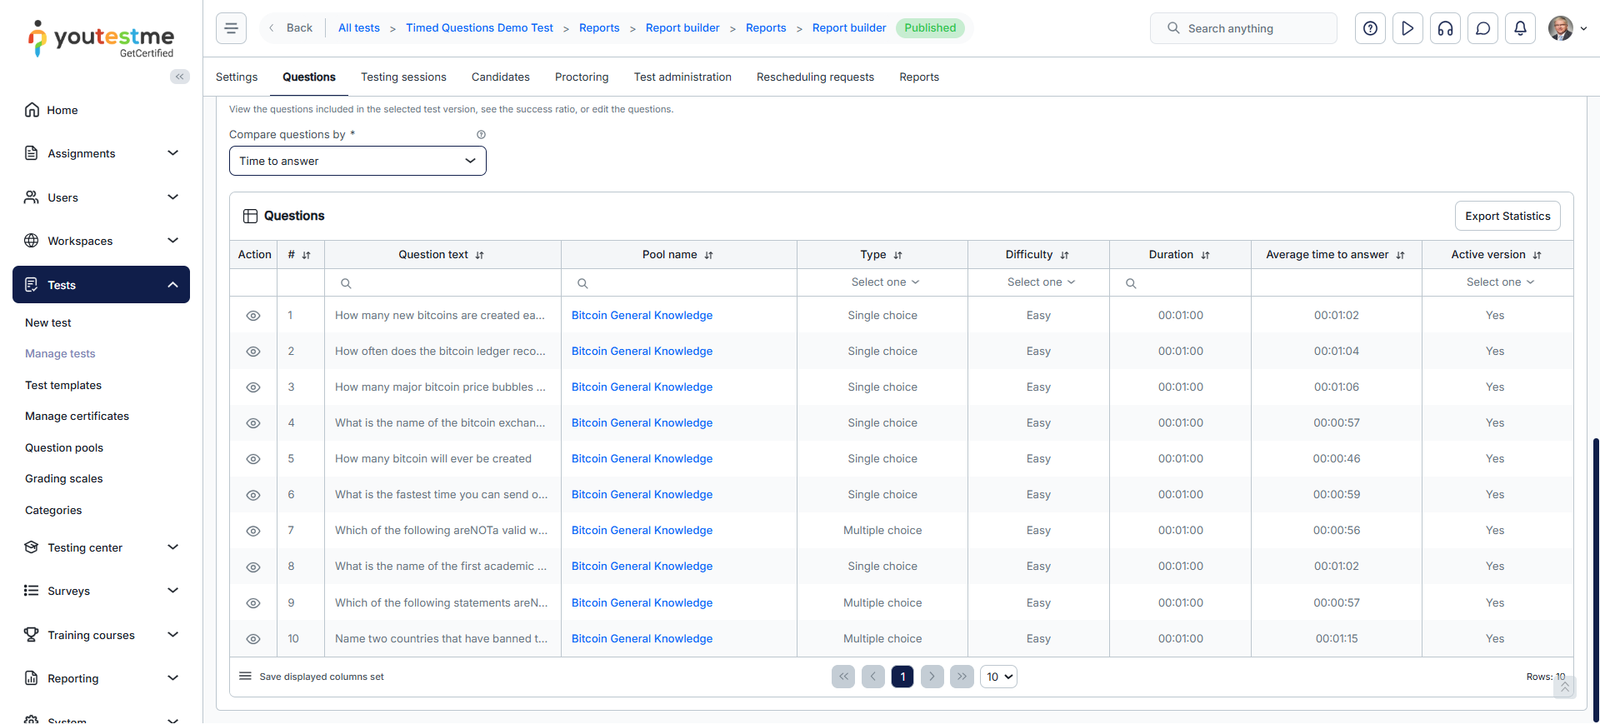1600x724 pixels.
Task: Open Bitcoin General Knowledge link in row 3
Action: pyautogui.click(x=642, y=387)
